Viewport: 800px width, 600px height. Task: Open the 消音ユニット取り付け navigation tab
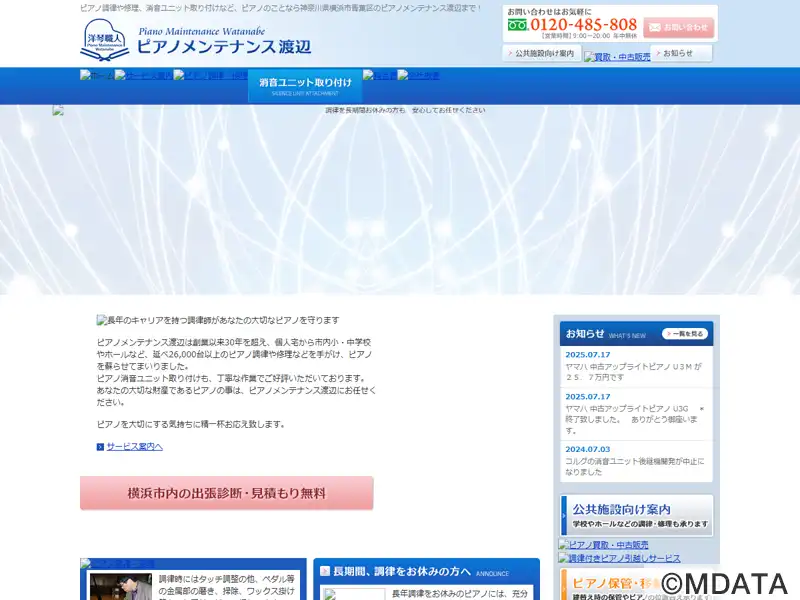point(305,85)
